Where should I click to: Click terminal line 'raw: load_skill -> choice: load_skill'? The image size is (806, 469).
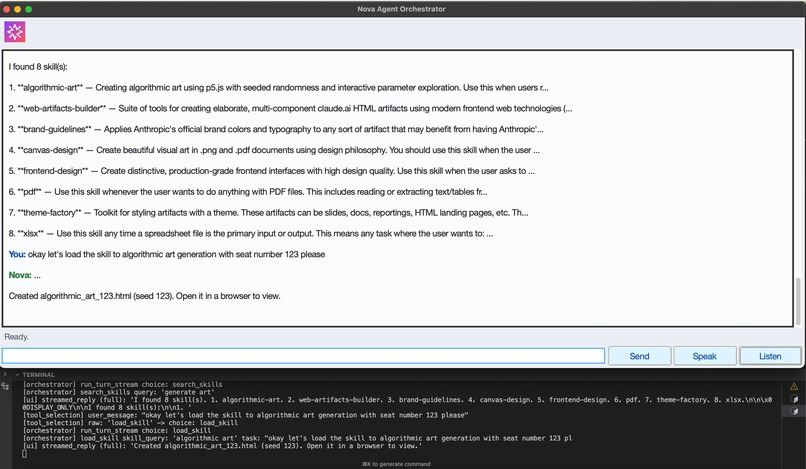130,423
